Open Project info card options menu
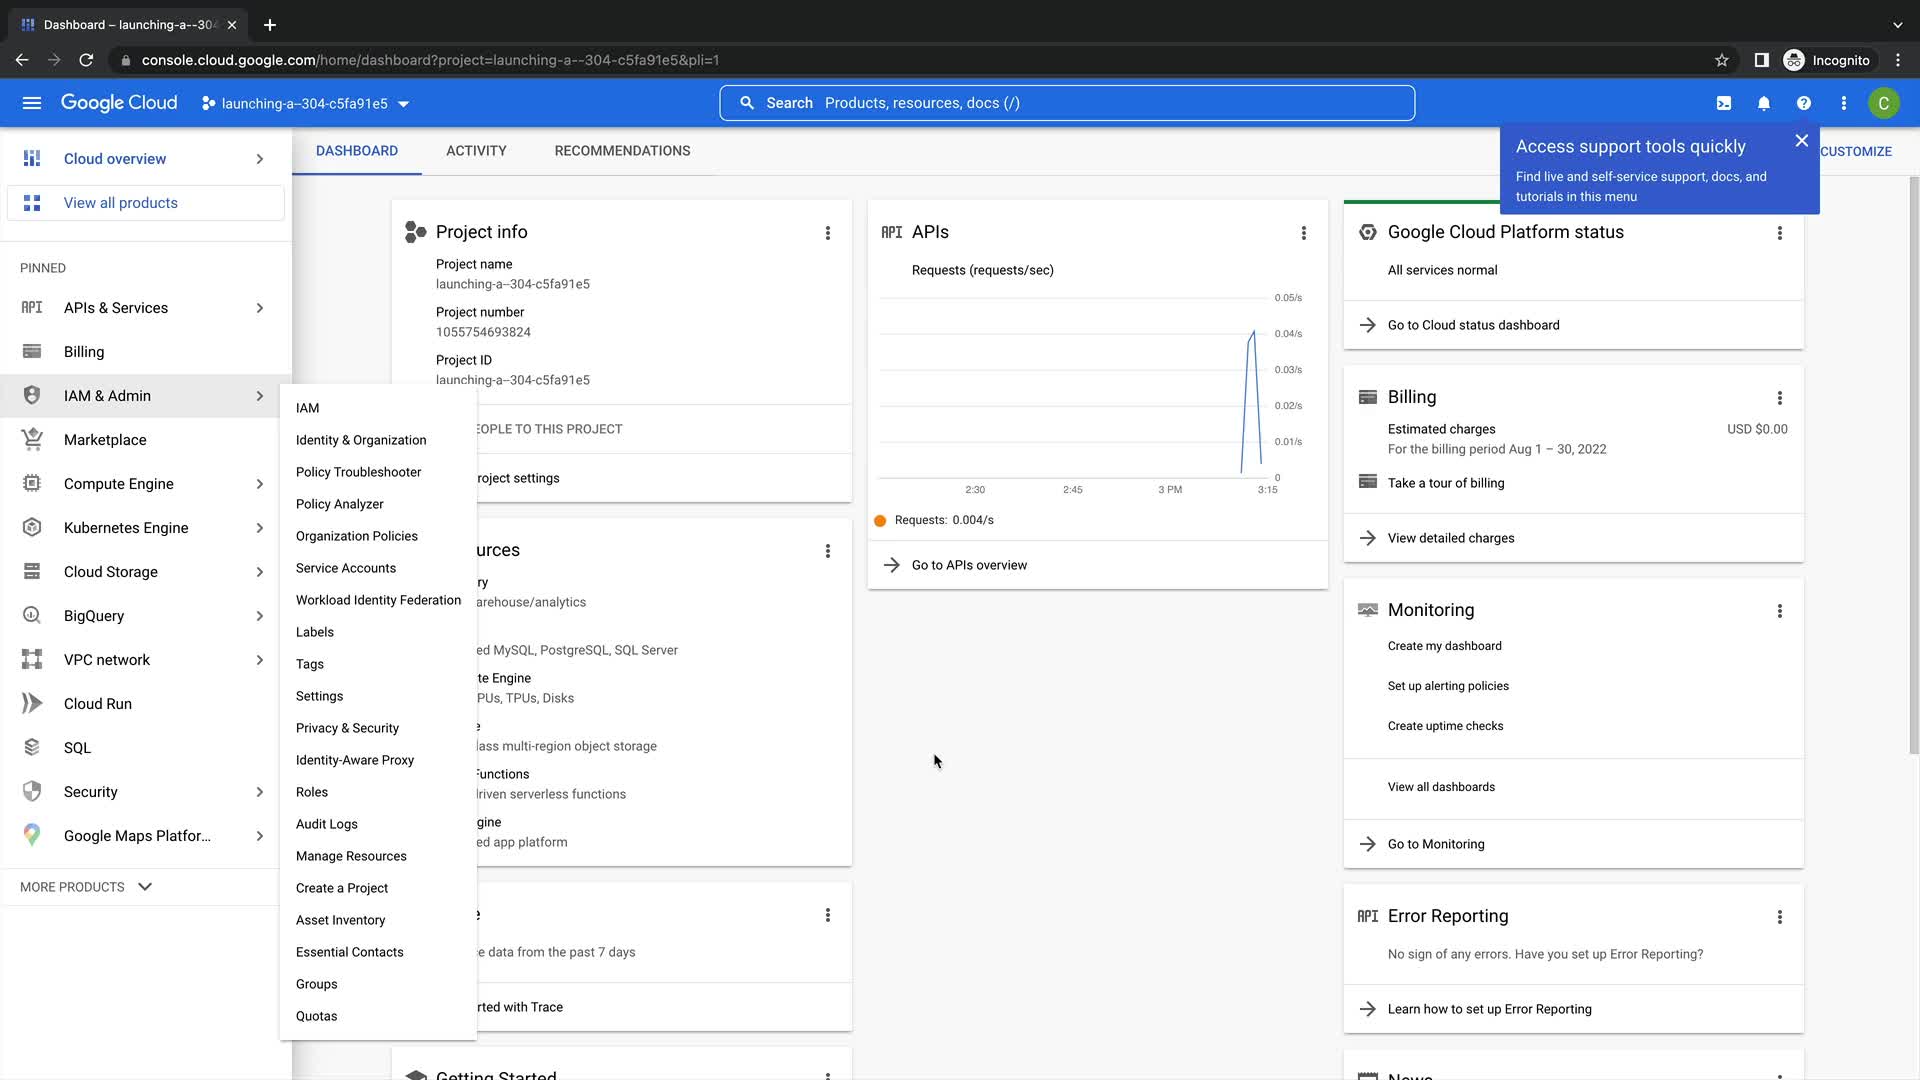1920x1080 pixels. tap(828, 233)
